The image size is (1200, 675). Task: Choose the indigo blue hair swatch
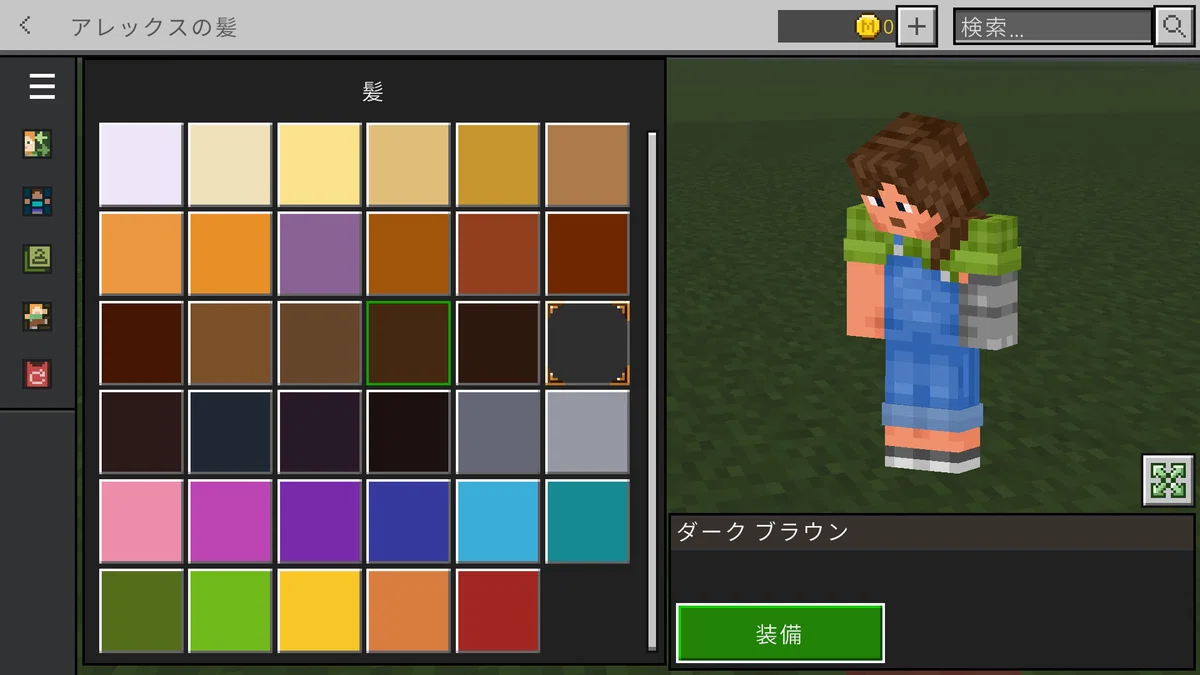click(x=408, y=521)
